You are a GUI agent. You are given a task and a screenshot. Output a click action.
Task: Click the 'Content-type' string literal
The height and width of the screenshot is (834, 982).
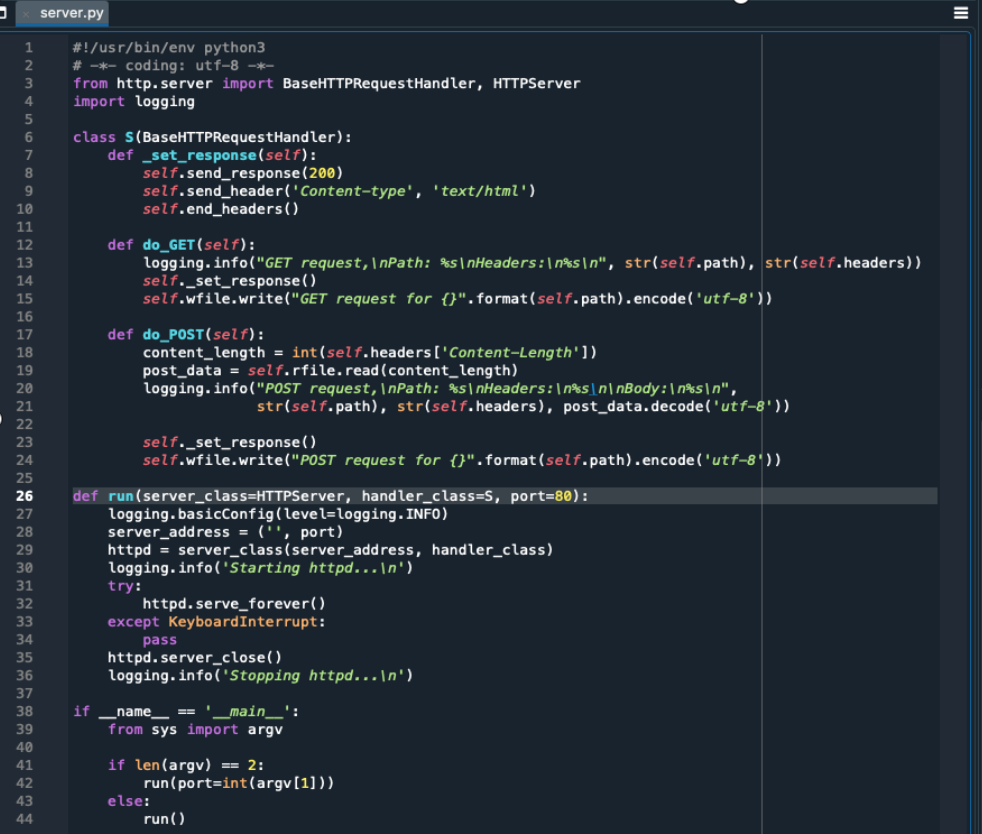[353, 191]
